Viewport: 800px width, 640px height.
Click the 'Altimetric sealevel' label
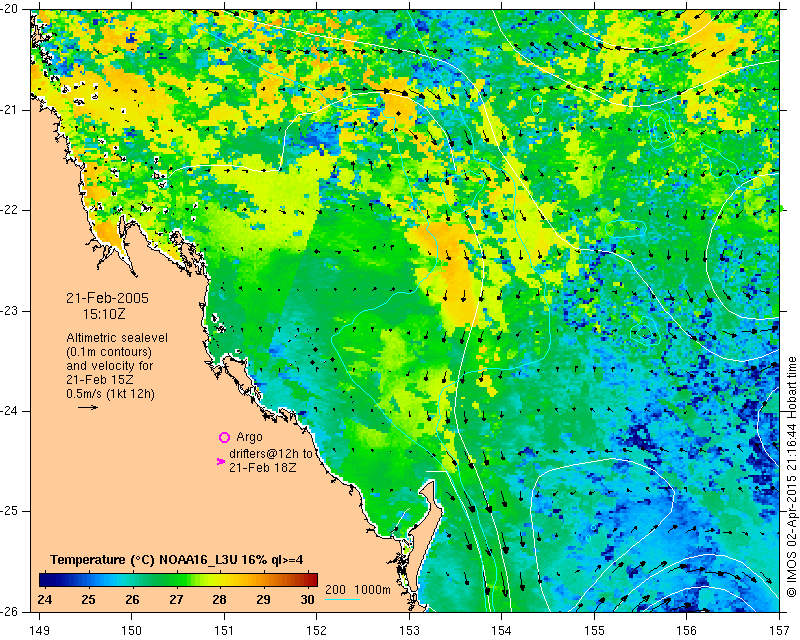click(x=117, y=338)
